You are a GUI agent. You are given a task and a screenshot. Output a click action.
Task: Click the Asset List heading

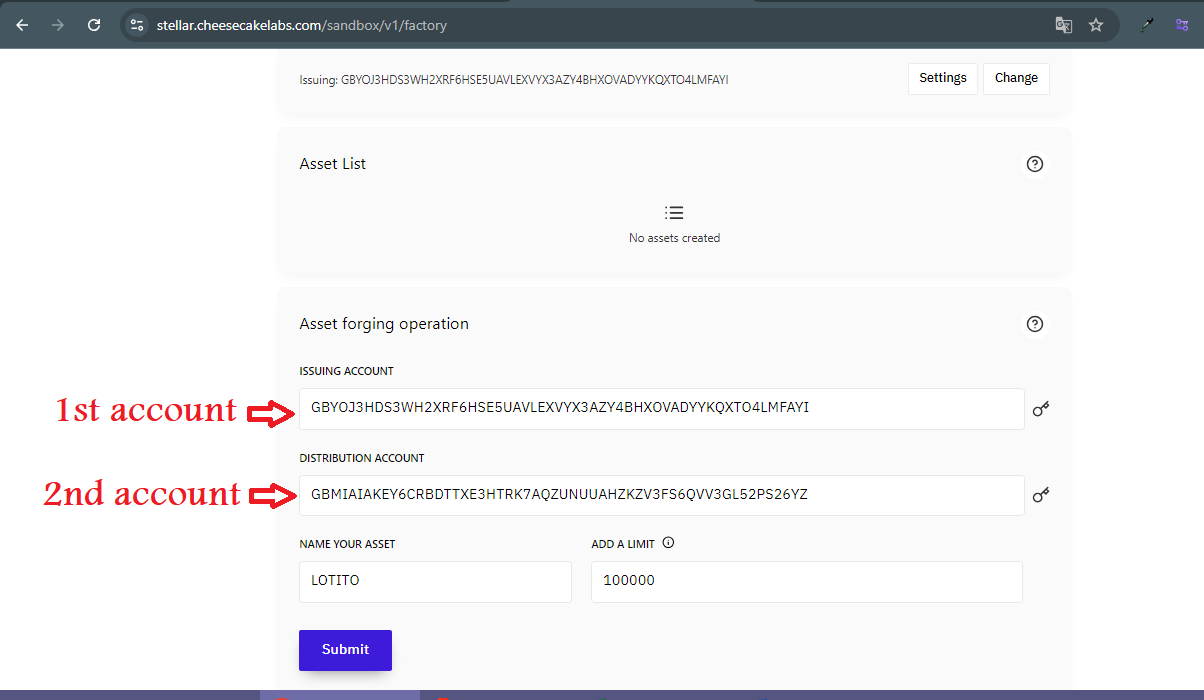coord(333,164)
